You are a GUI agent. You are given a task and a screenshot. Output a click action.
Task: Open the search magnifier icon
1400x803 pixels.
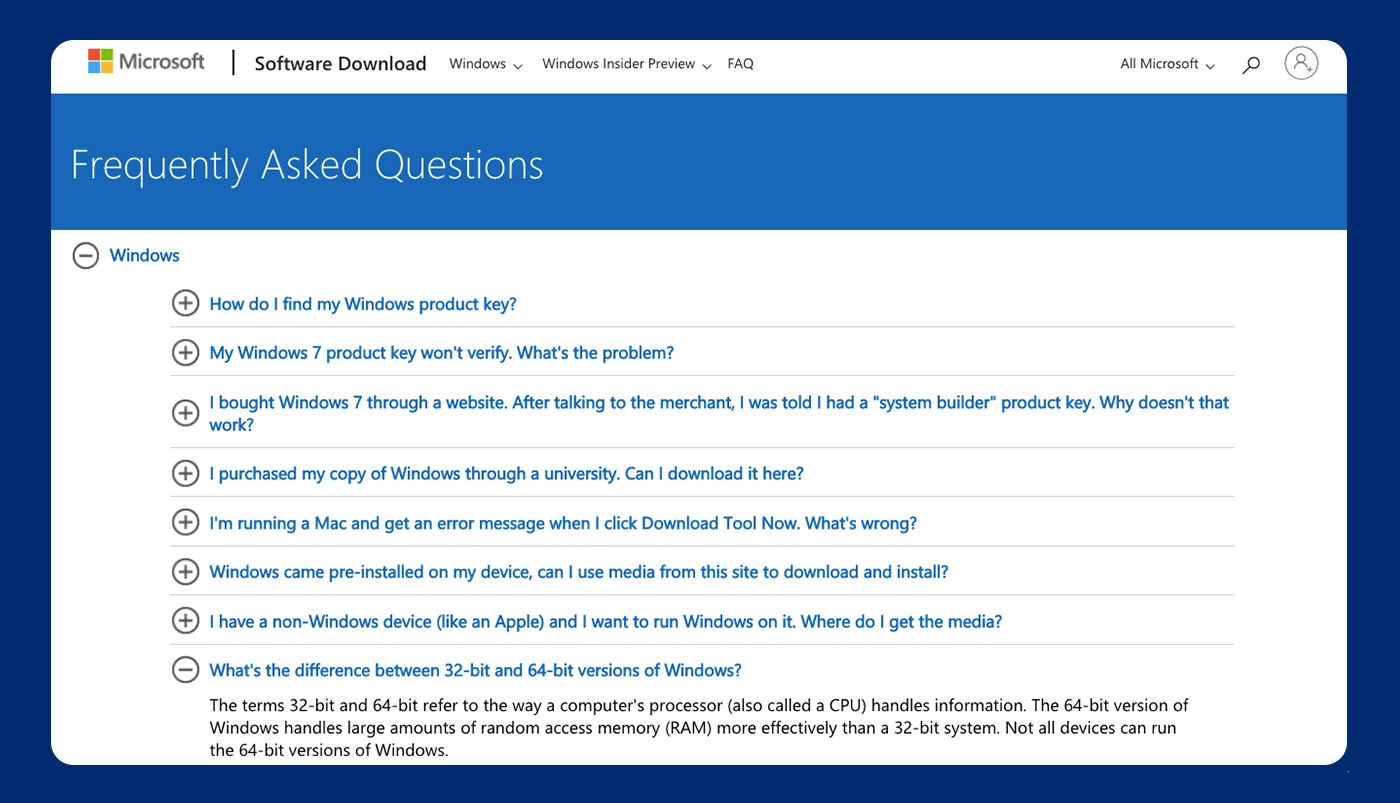[x=1251, y=65]
